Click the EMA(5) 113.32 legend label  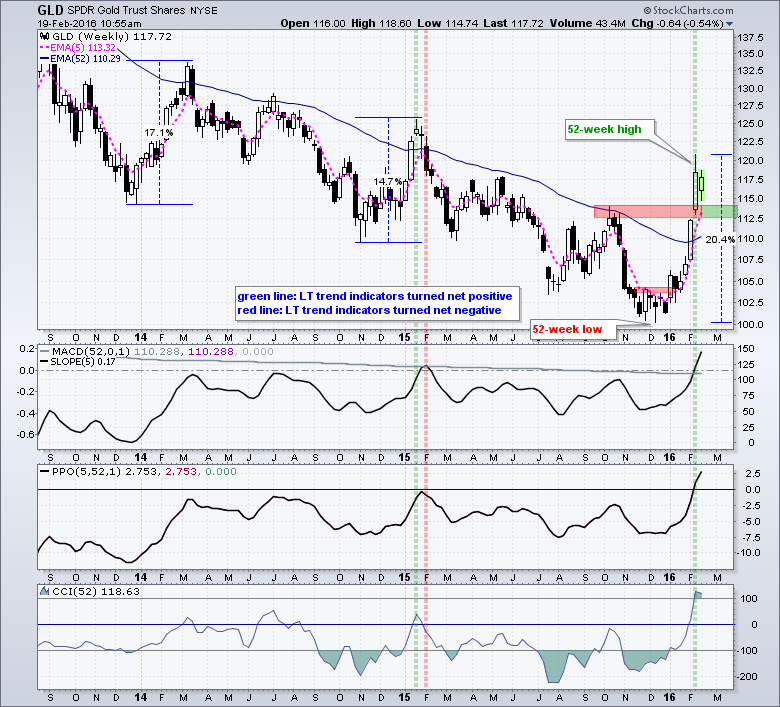coord(83,48)
